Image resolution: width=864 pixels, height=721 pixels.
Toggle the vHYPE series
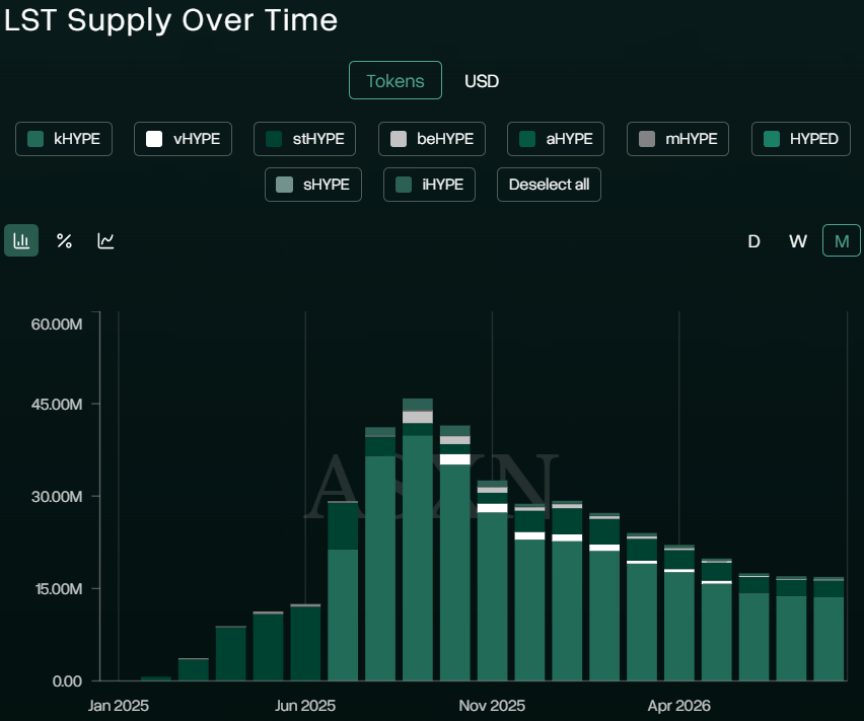pyautogui.click(x=183, y=139)
